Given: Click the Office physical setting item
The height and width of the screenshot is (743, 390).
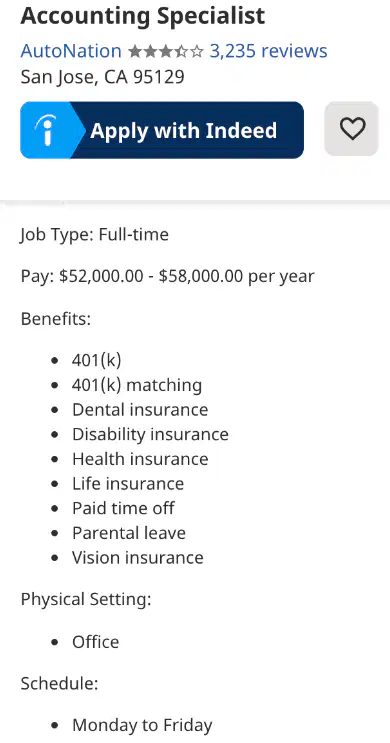Looking at the screenshot, I should pyautogui.click(x=96, y=642).
